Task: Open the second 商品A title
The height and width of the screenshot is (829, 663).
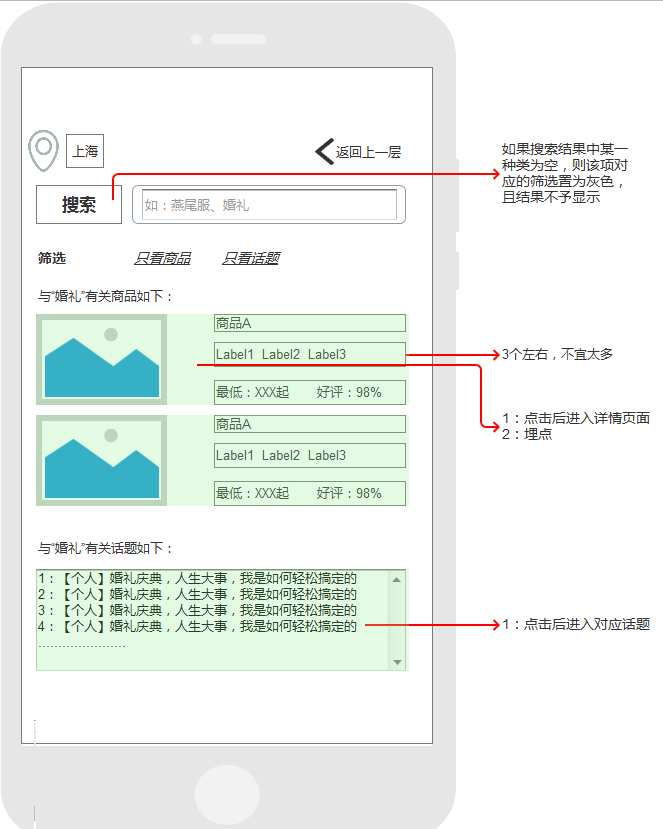Action: coord(309,424)
